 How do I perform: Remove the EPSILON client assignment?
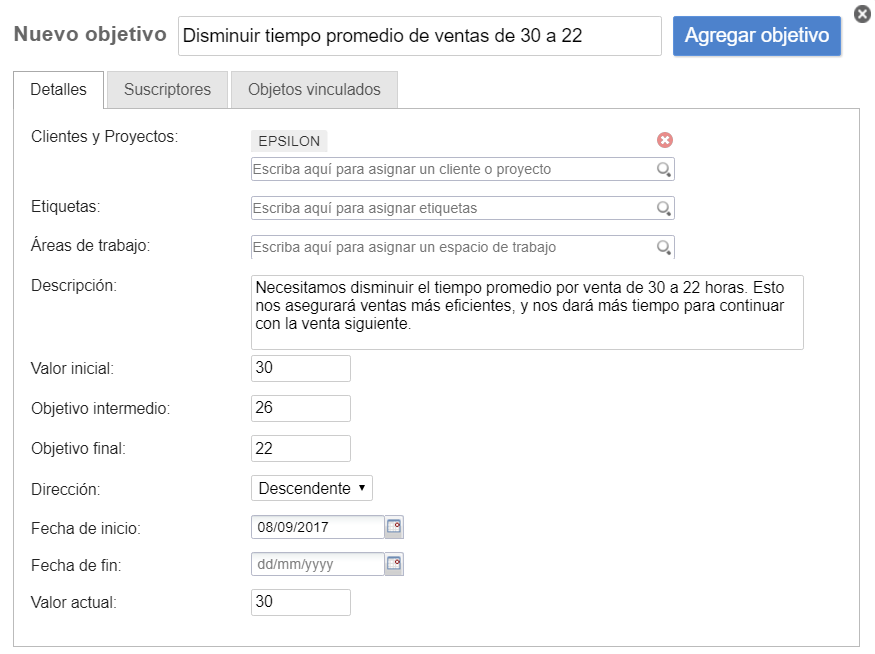coord(664,140)
